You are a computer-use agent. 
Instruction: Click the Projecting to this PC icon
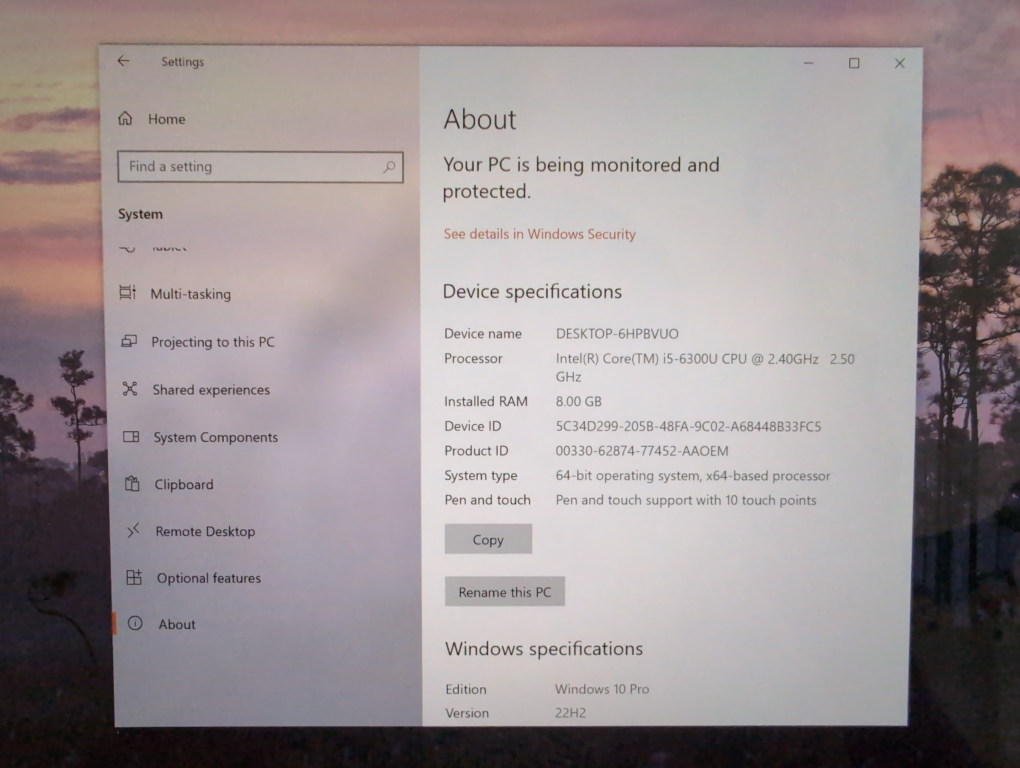129,341
